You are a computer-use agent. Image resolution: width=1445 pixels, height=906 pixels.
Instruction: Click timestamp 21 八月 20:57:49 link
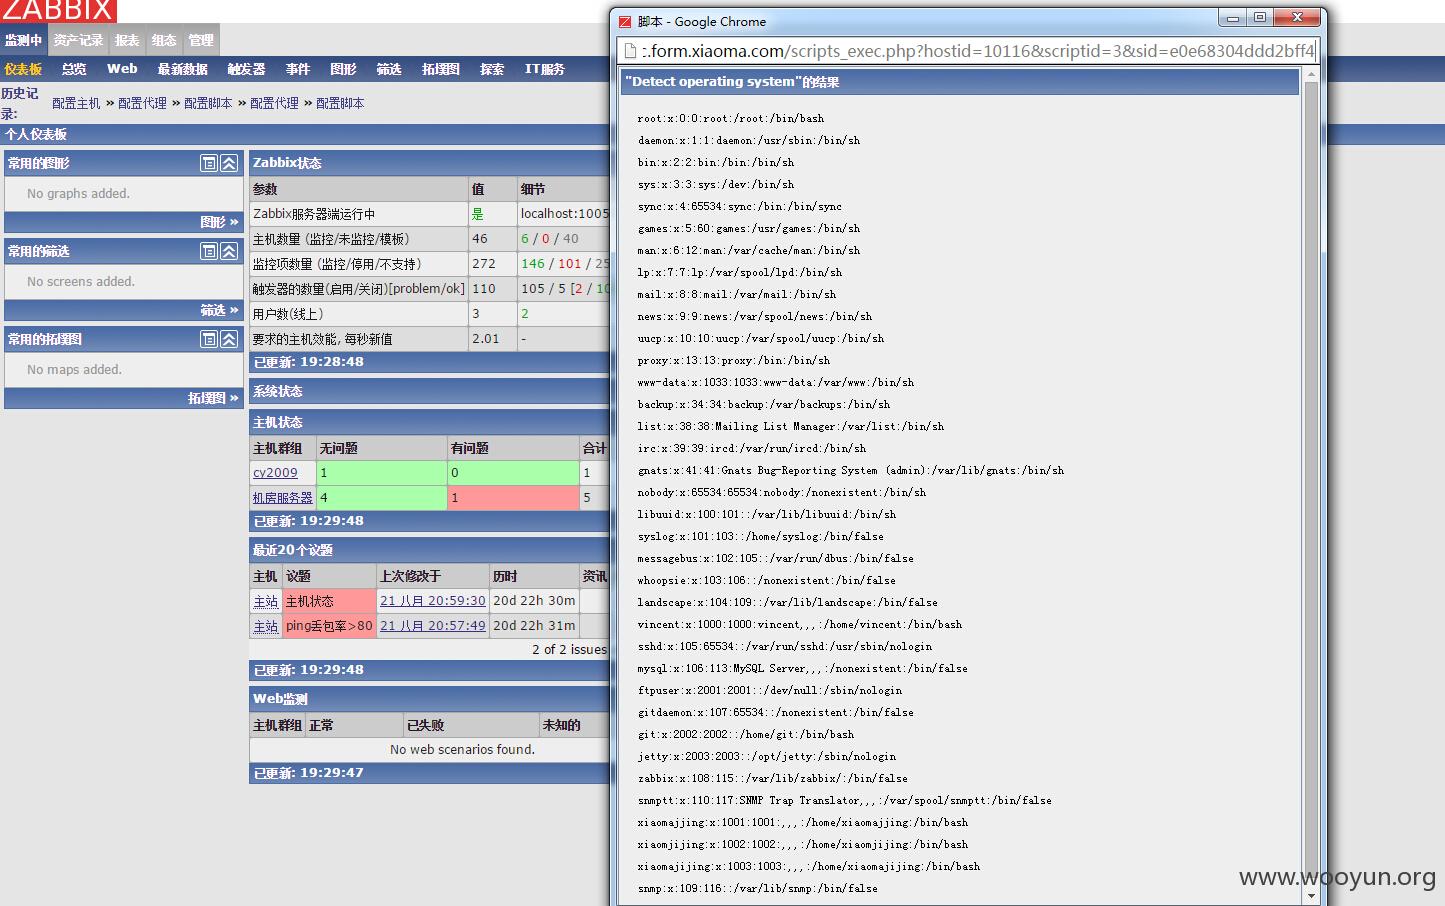(x=433, y=626)
